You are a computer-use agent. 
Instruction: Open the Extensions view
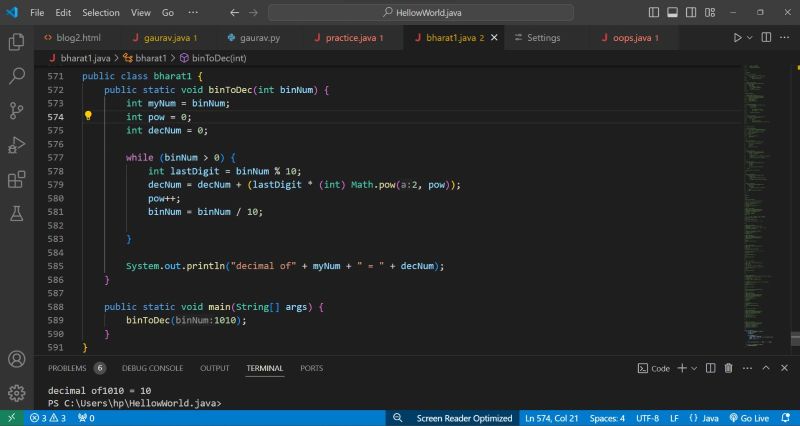pyautogui.click(x=16, y=179)
